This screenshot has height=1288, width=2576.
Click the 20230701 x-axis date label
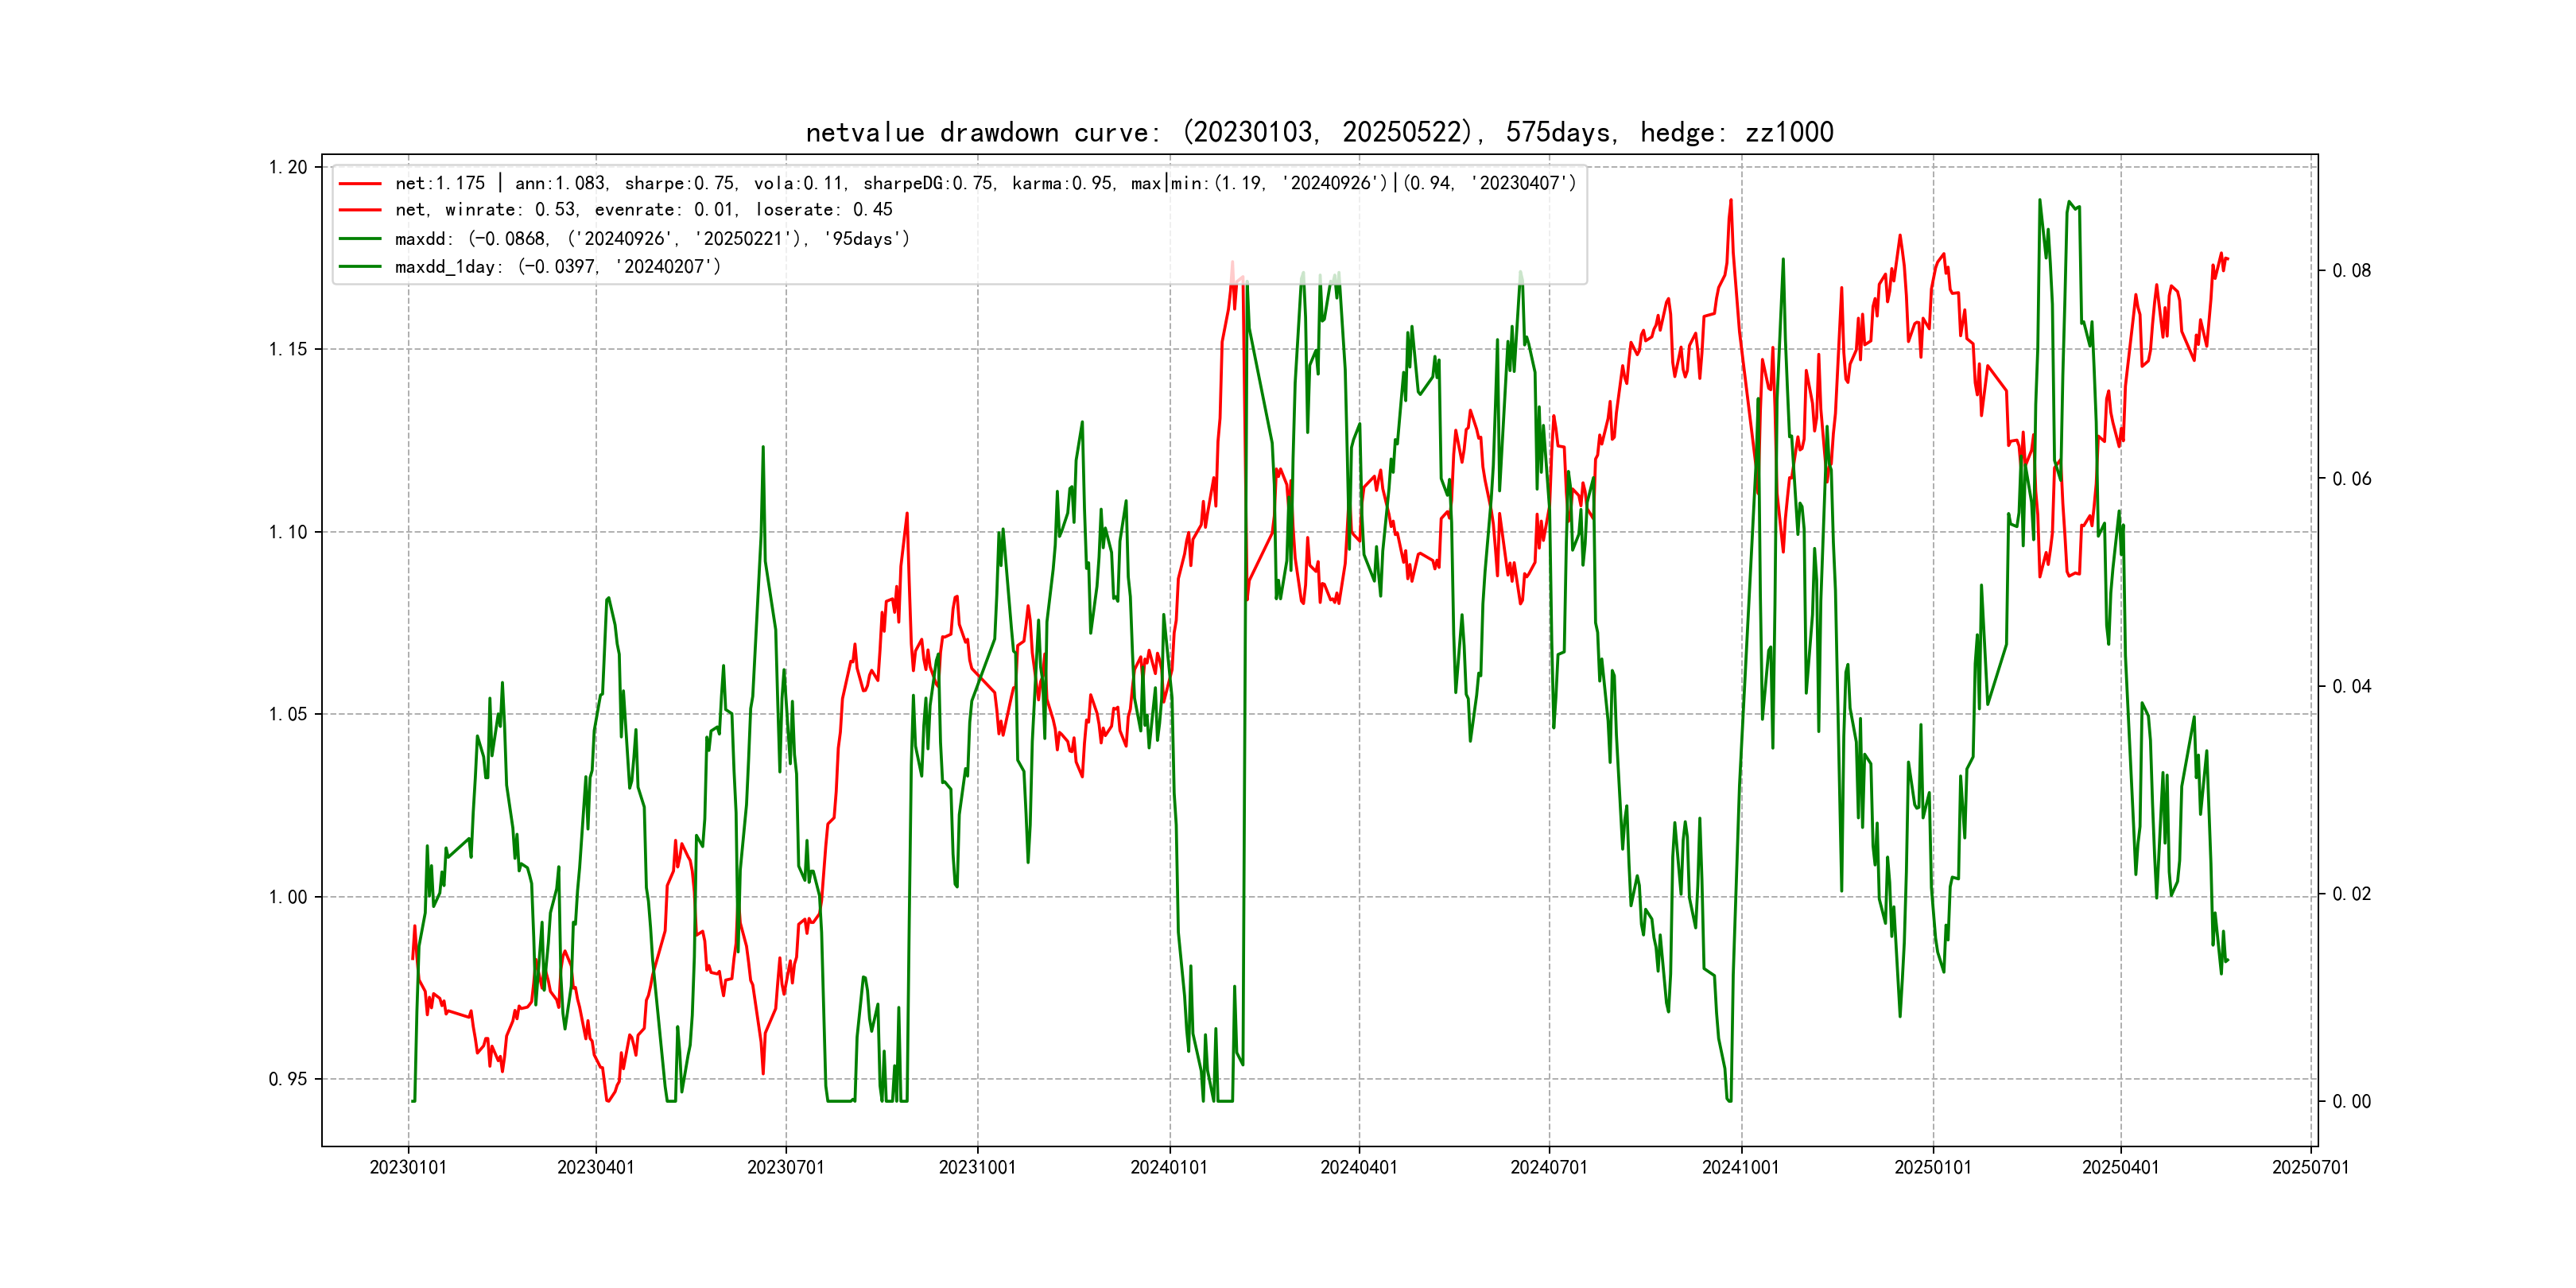click(x=786, y=1167)
